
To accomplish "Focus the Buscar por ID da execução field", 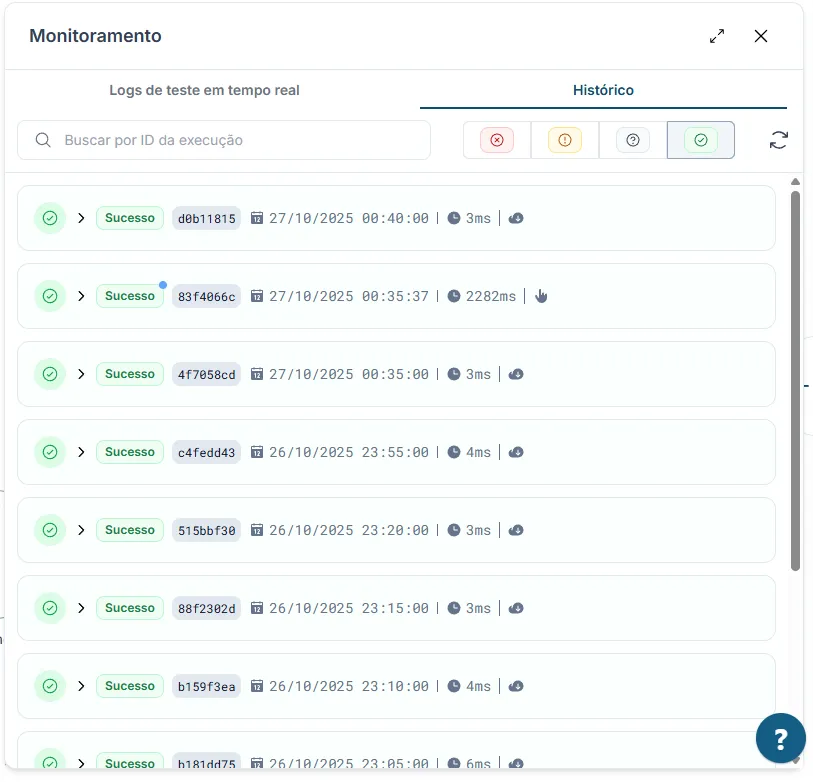I will (224, 140).
